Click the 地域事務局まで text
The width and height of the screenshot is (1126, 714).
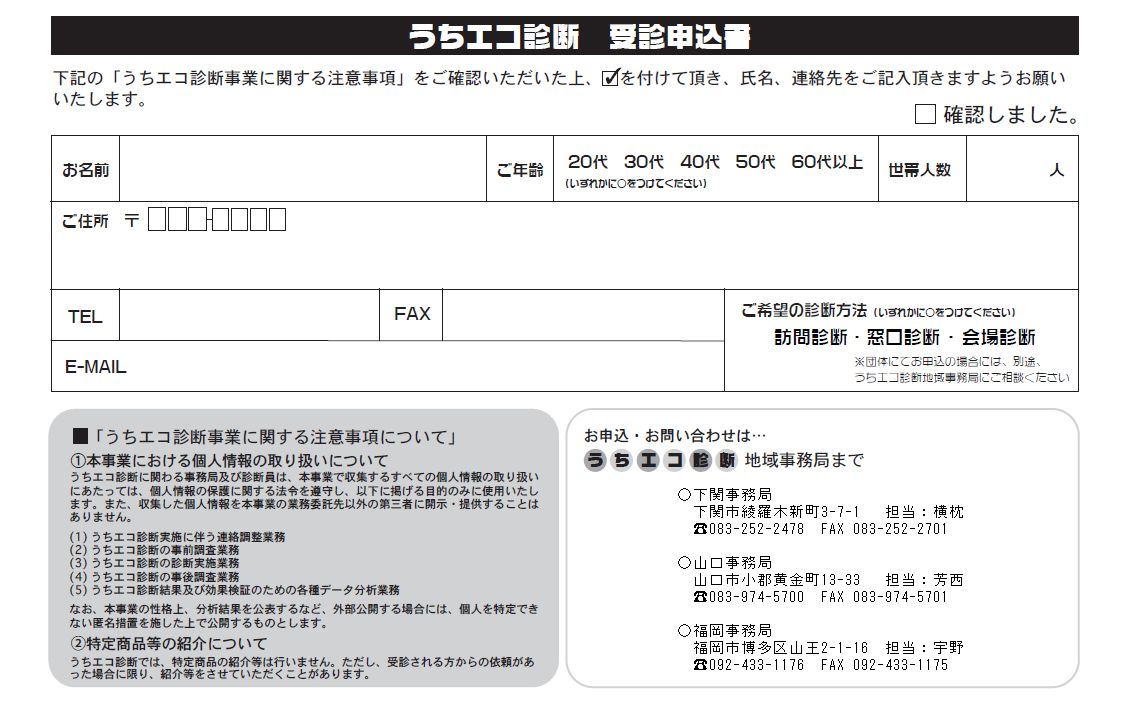(x=804, y=460)
